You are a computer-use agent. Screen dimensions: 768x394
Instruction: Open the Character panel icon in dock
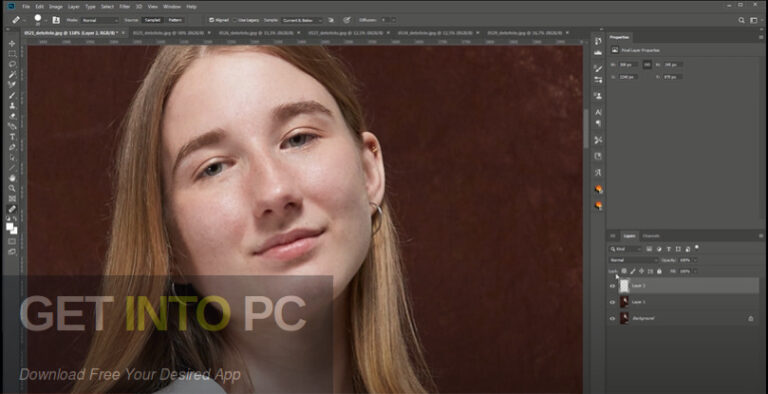pos(598,112)
